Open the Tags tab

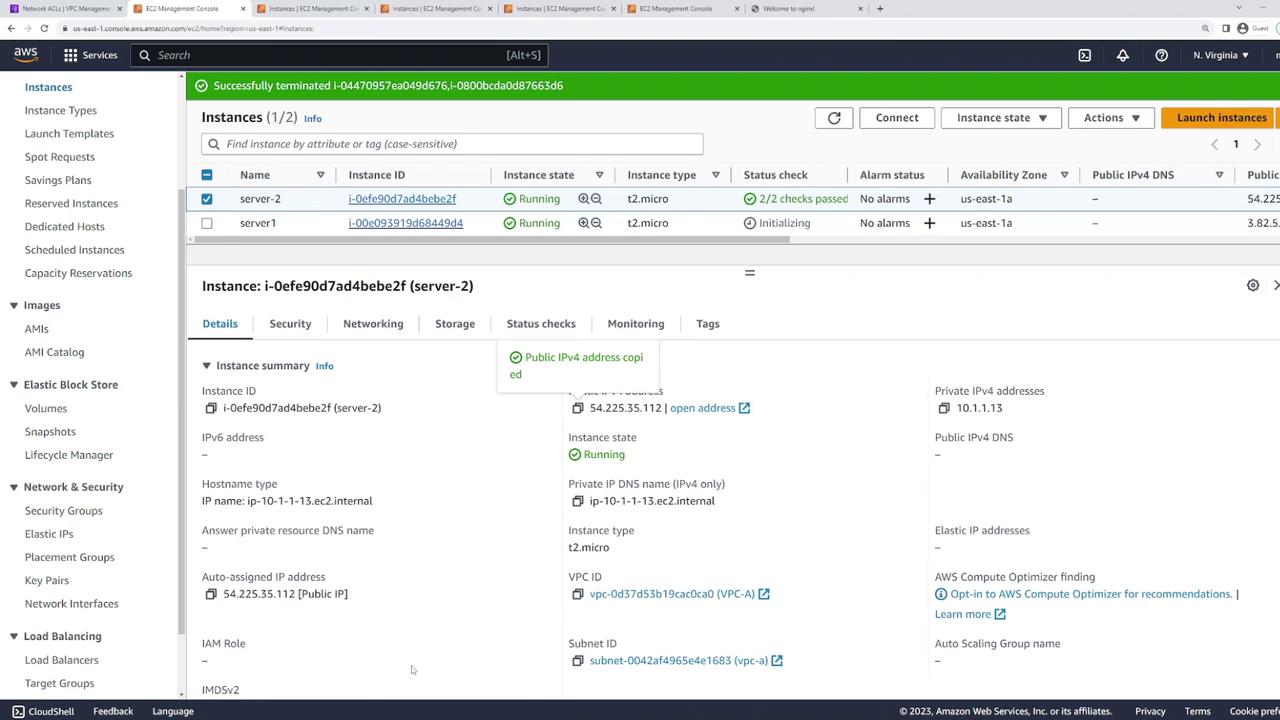[708, 324]
